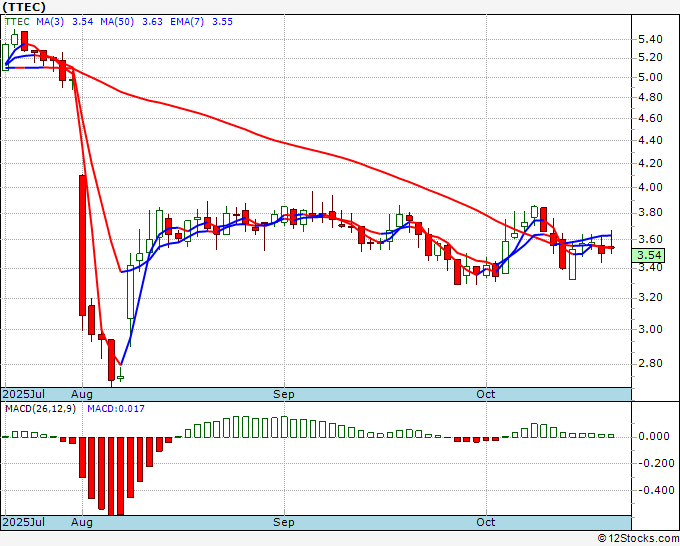Click the large red early-August gap-down candle
680x546 pixels.
coord(82,245)
